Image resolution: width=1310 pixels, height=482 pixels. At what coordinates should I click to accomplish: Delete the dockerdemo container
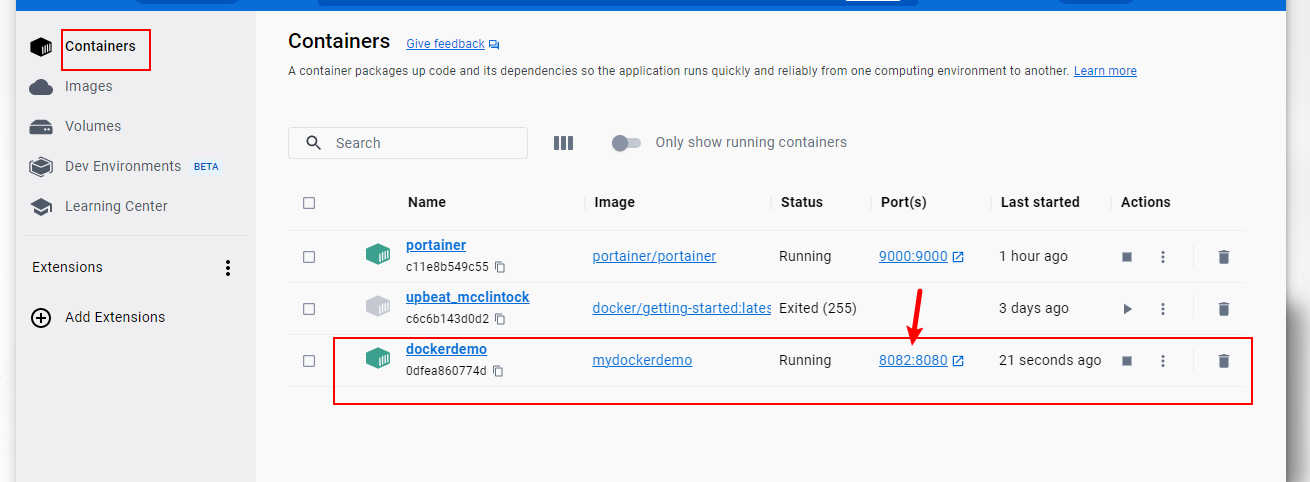[x=1223, y=361]
